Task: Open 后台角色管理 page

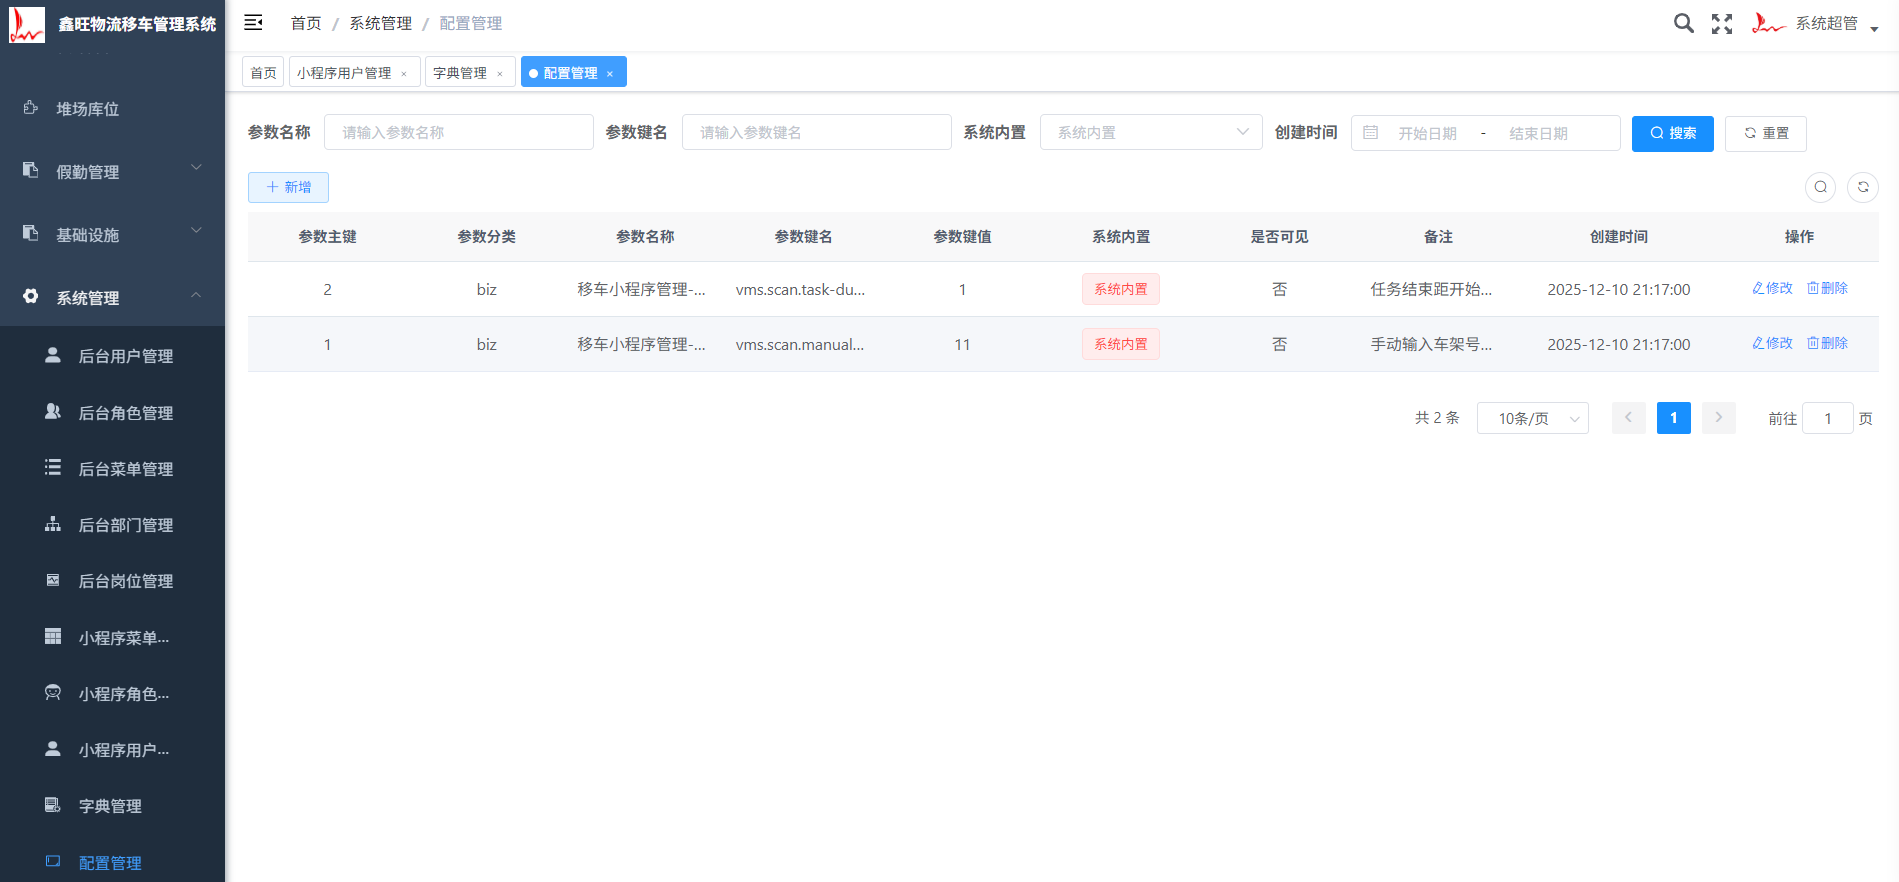Action: pyautogui.click(x=112, y=413)
